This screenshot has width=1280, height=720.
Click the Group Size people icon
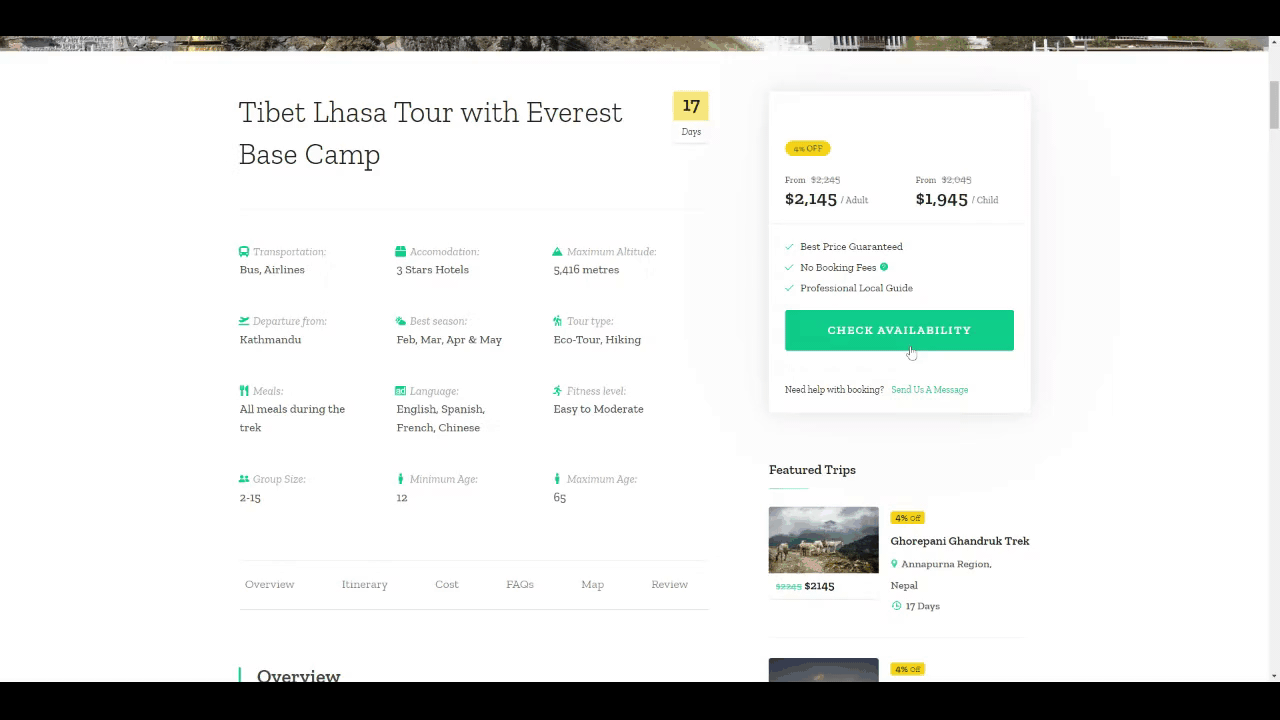pyautogui.click(x=244, y=479)
